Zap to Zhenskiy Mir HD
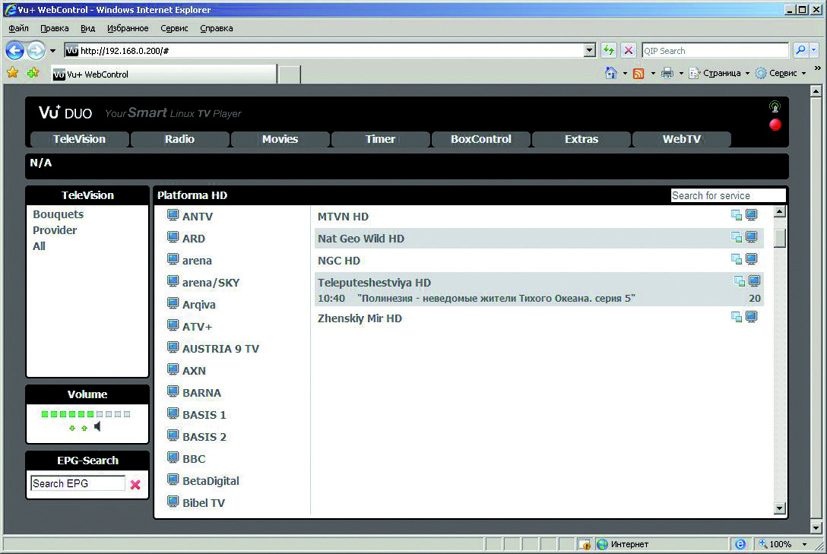The height and width of the screenshot is (554, 827). (x=360, y=319)
